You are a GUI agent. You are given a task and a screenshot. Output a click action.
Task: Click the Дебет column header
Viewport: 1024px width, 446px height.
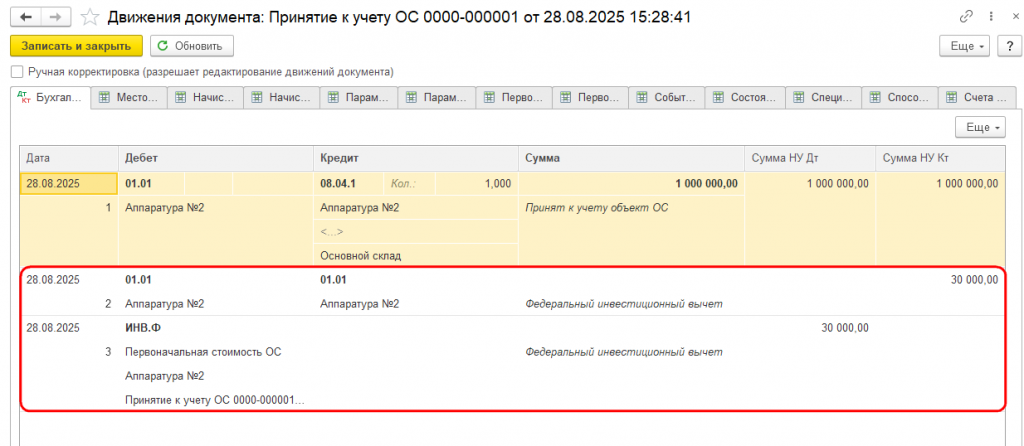[216, 158]
